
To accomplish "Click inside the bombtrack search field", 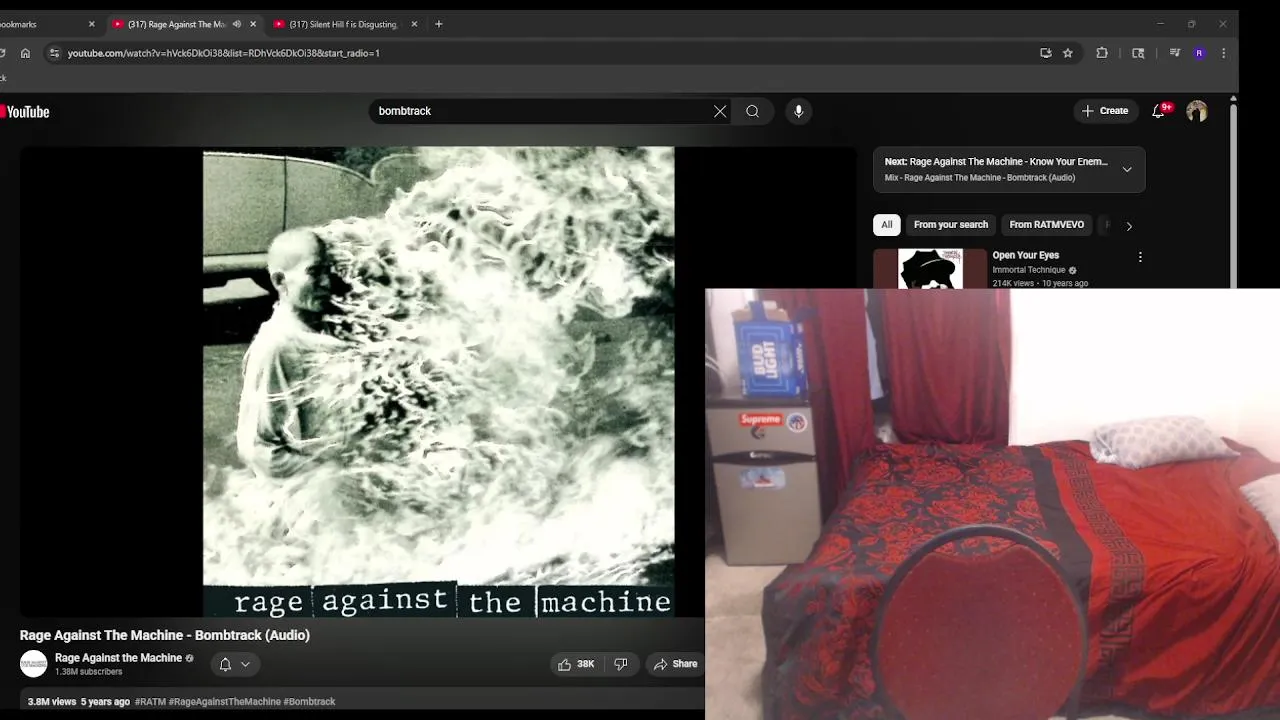I will click(x=540, y=111).
